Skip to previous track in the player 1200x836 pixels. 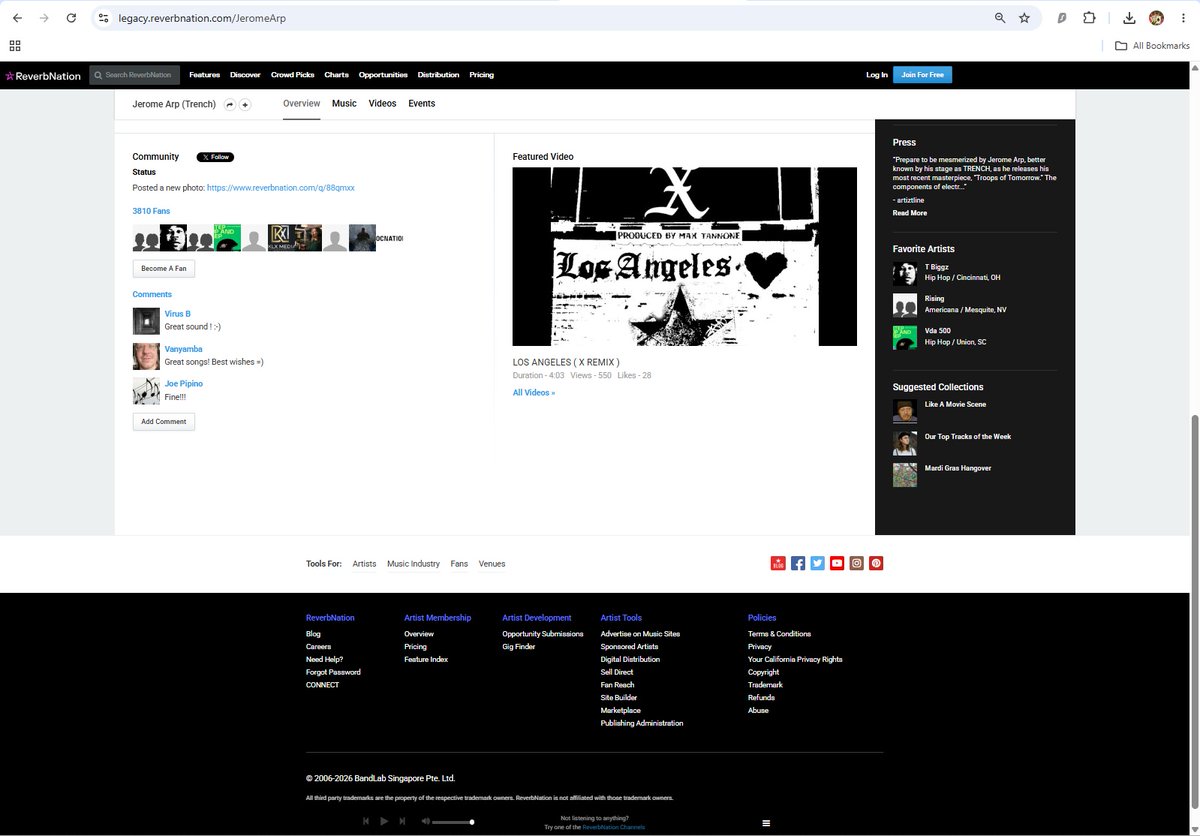click(366, 821)
